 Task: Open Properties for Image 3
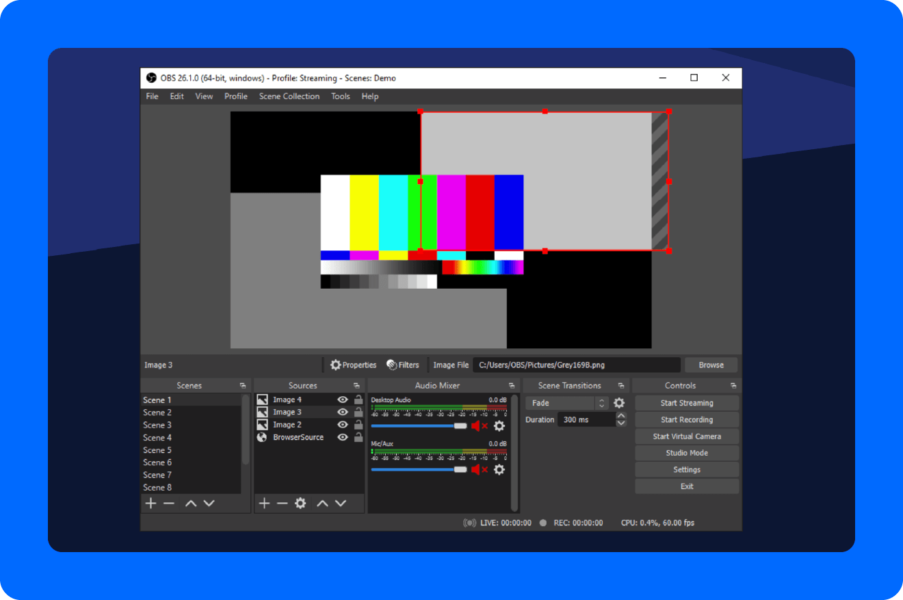pyautogui.click(x=352, y=364)
